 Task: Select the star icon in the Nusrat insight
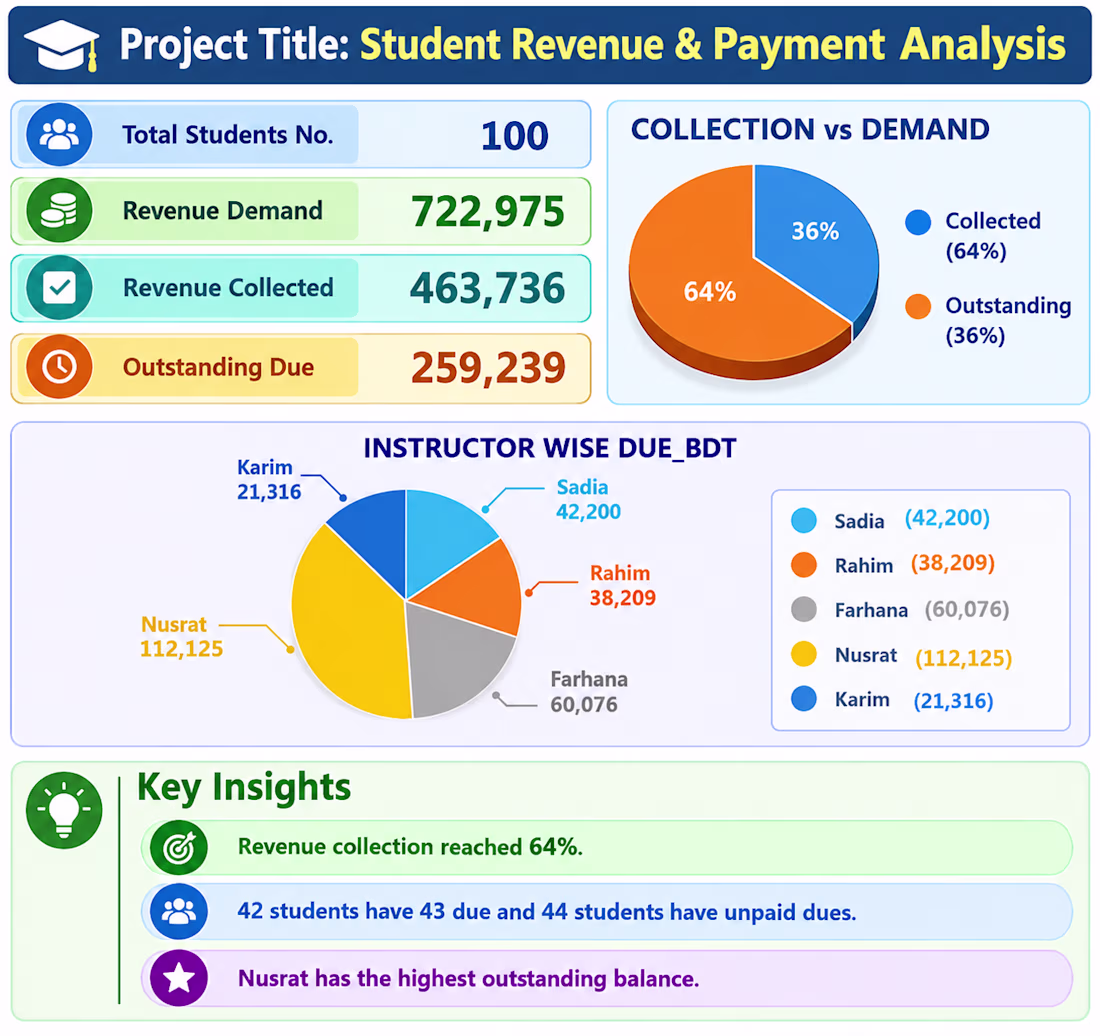(x=179, y=978)
